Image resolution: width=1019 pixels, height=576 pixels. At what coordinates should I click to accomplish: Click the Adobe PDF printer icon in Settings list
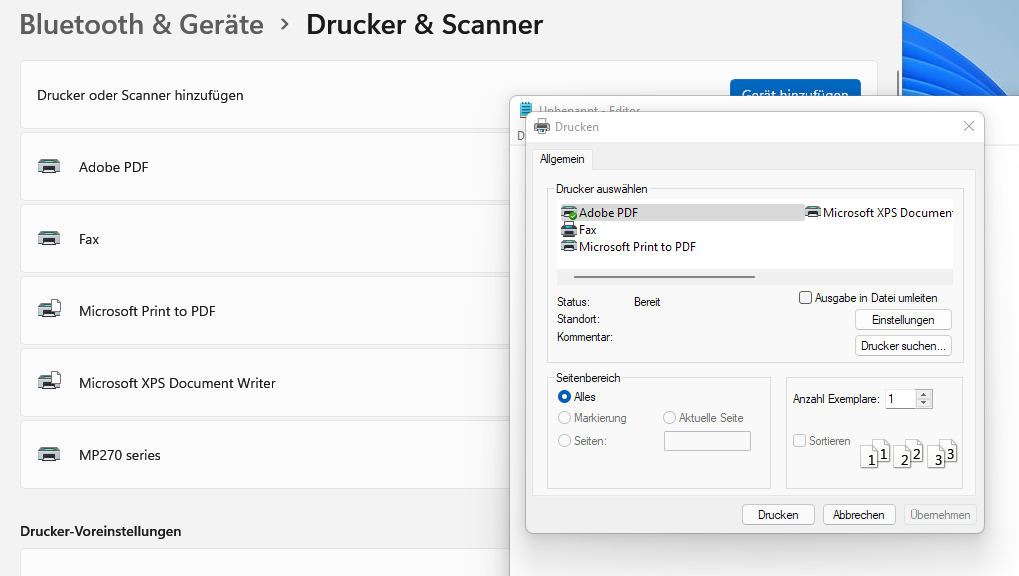[x=49, y=166]
